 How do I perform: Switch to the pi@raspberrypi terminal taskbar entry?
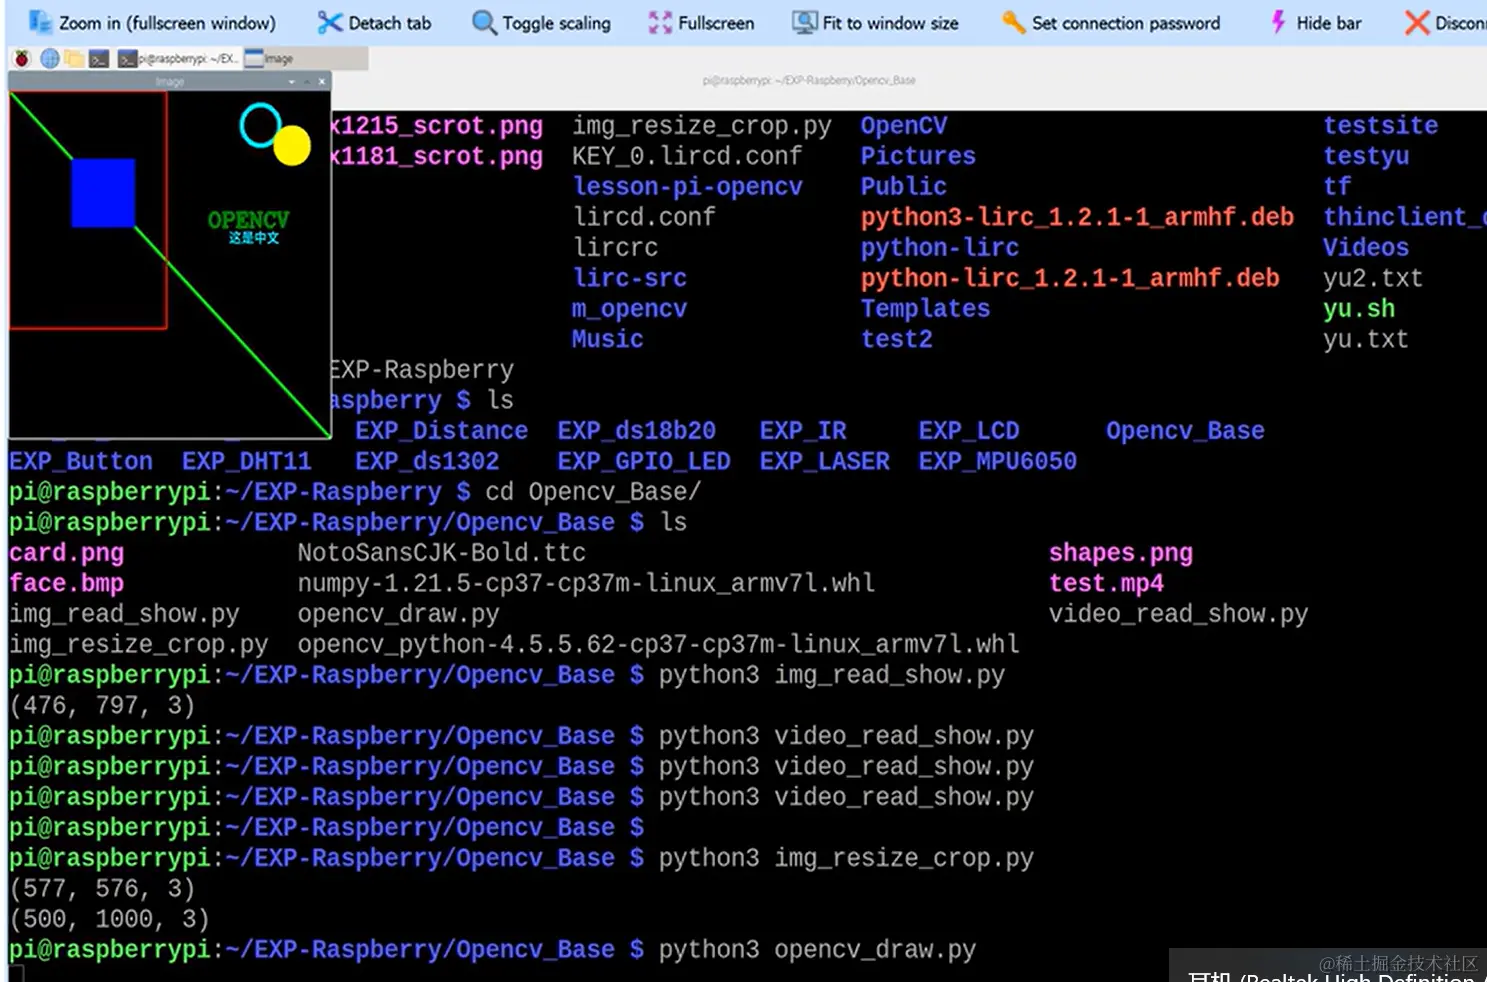tap(179, 59)
